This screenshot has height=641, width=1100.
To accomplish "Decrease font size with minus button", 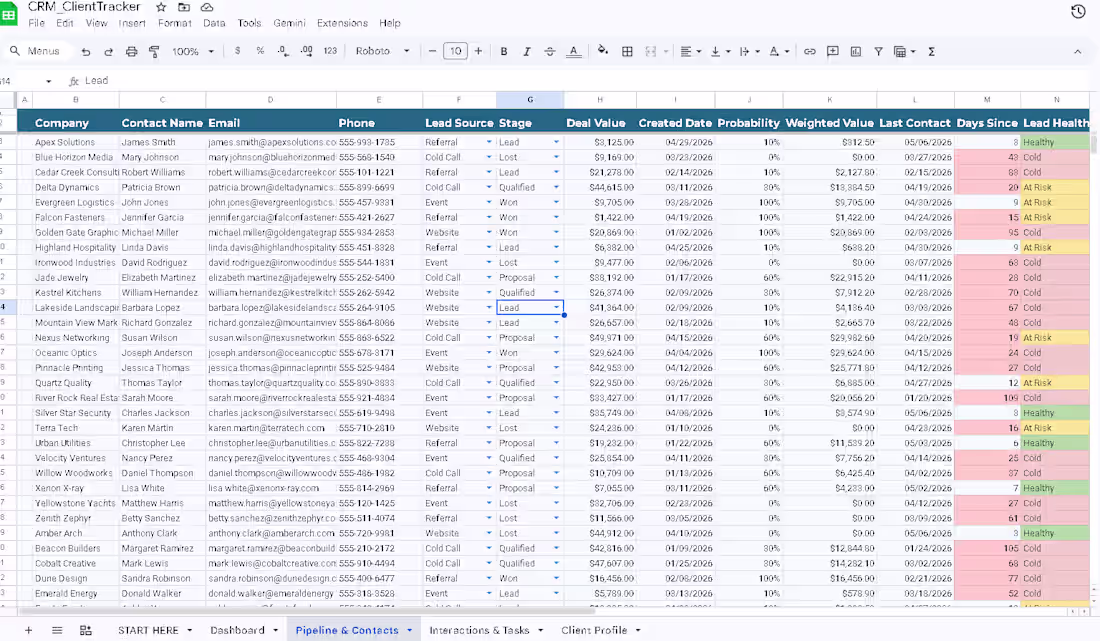I will pos(432,51).
